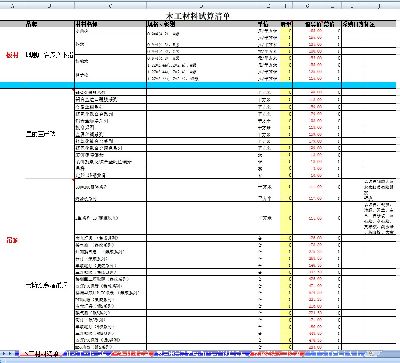The image size is (400, 363).
Task: Click the 品牌 header cell
Action: tap(32, 24)
